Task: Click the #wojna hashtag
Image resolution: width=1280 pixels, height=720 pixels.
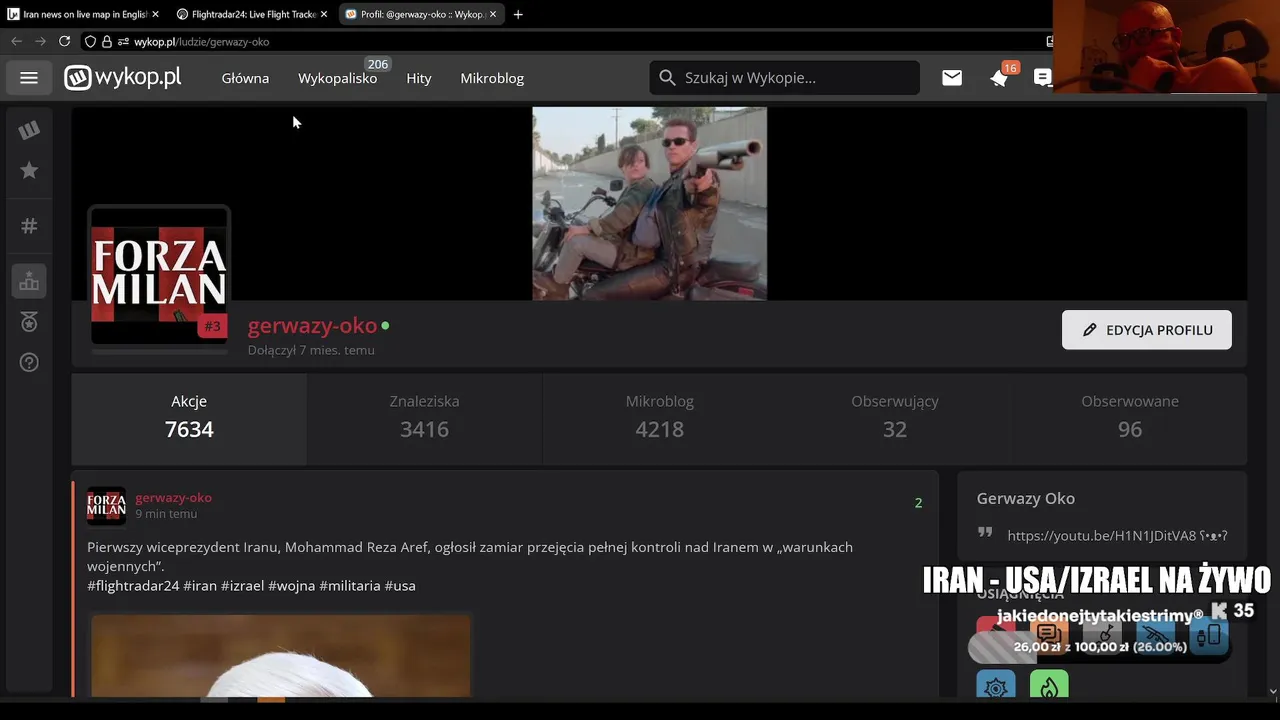Action: [291, 585]
